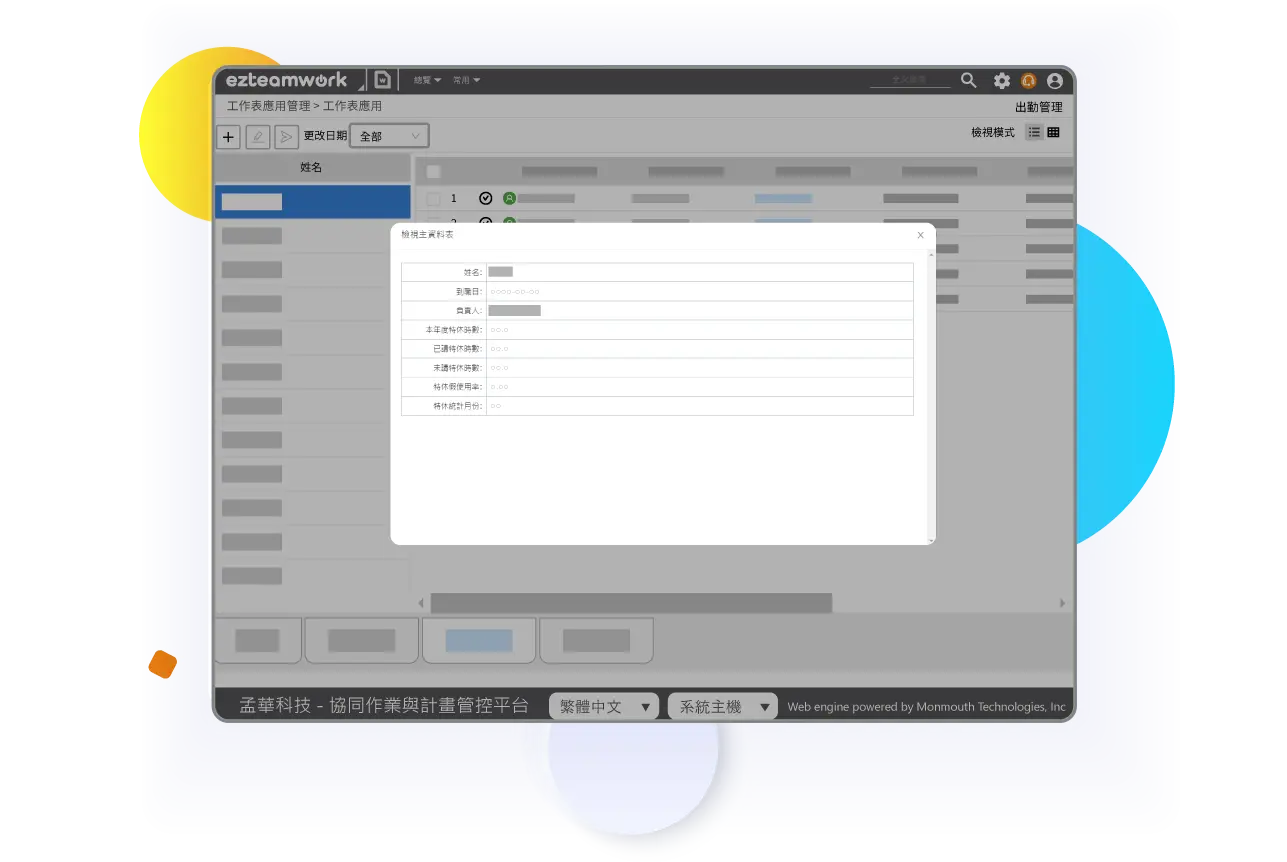
Task: Open the 總覽 menu in the top bar
Action: pos(427,80)
